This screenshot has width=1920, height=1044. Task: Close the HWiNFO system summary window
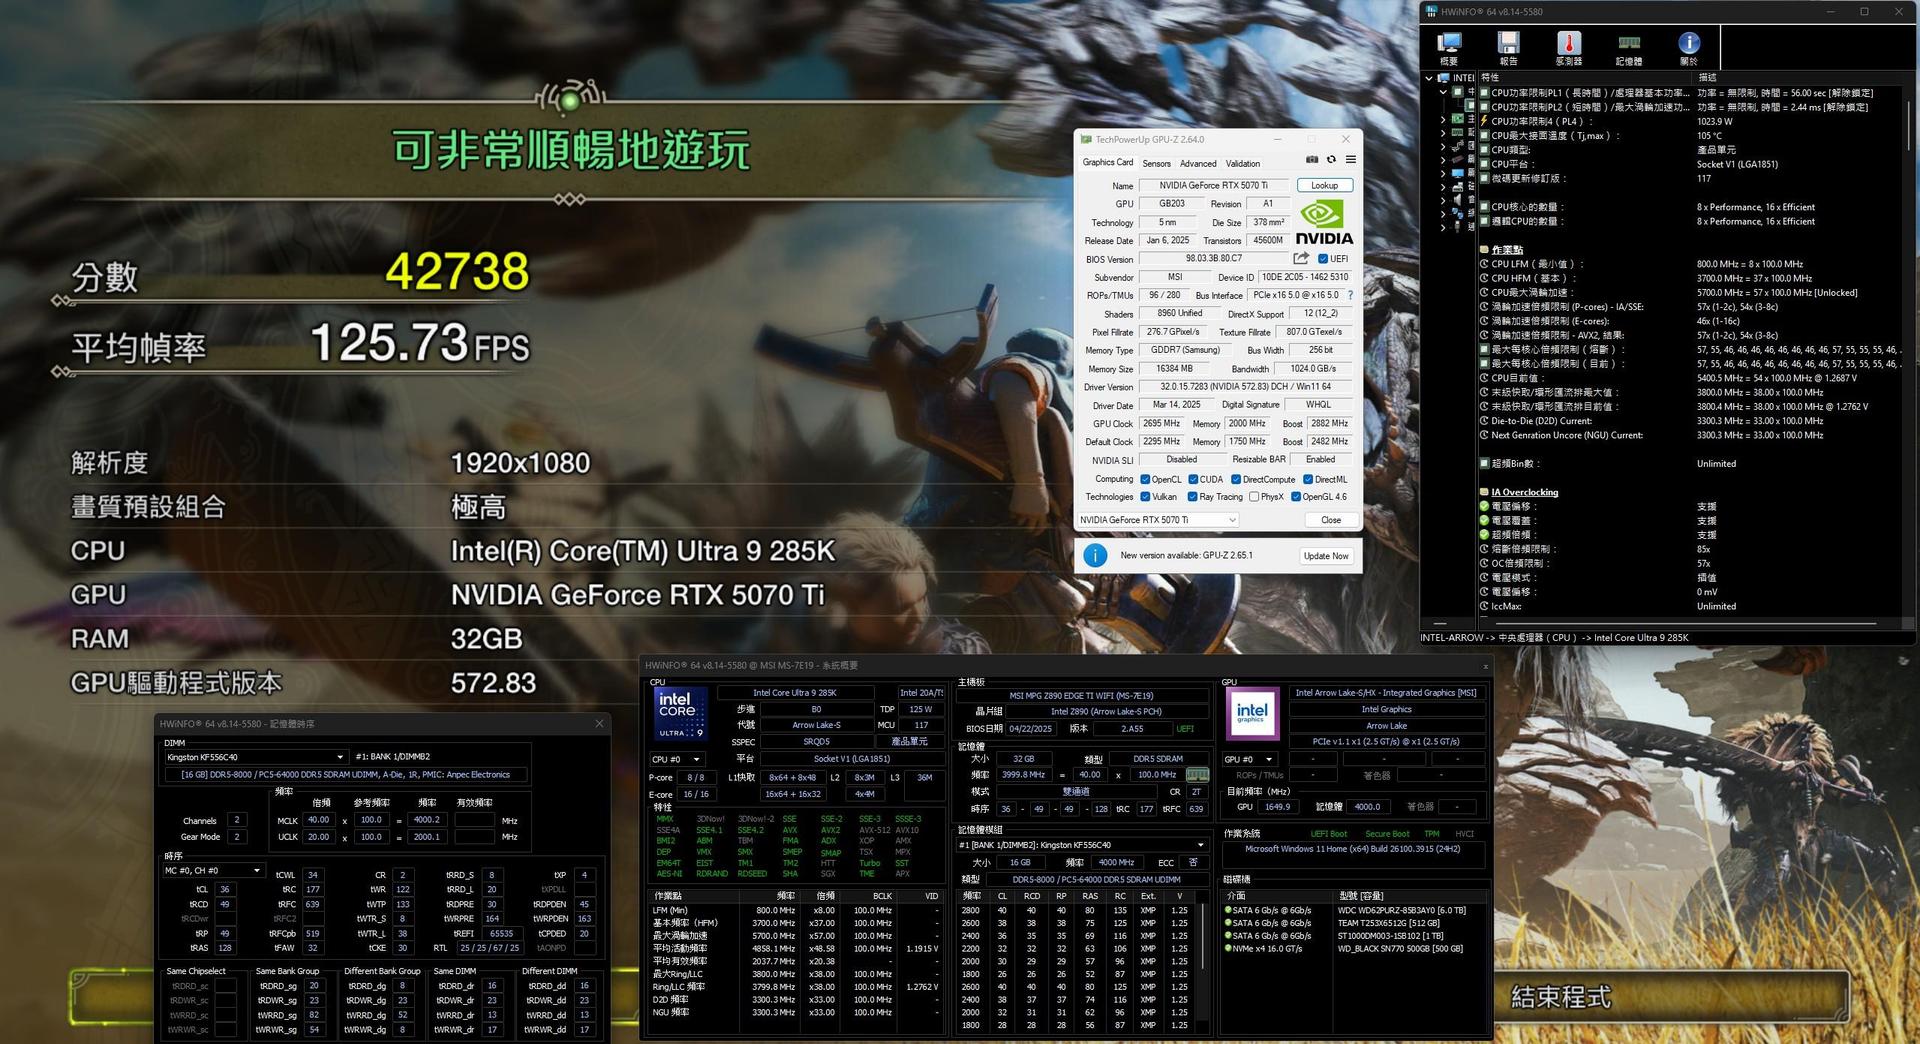coord(1485,665)
